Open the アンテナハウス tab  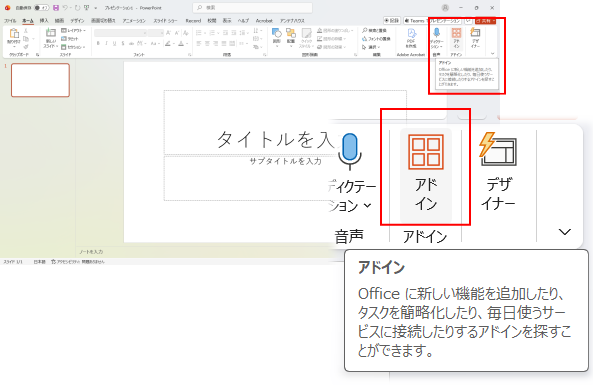click(x=292, y=21)
